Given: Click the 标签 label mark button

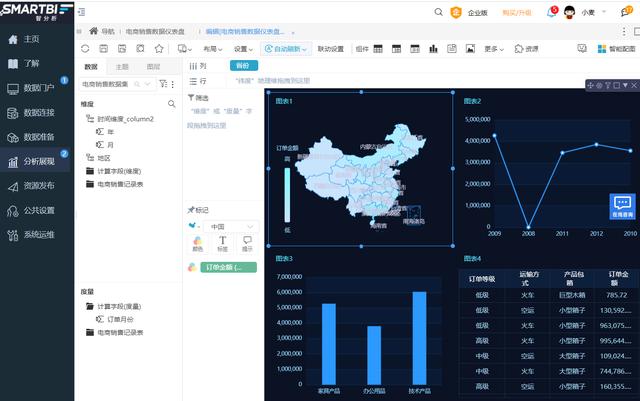Looking at the screenshot, I should pyautogui.click(x=222, y=243).
